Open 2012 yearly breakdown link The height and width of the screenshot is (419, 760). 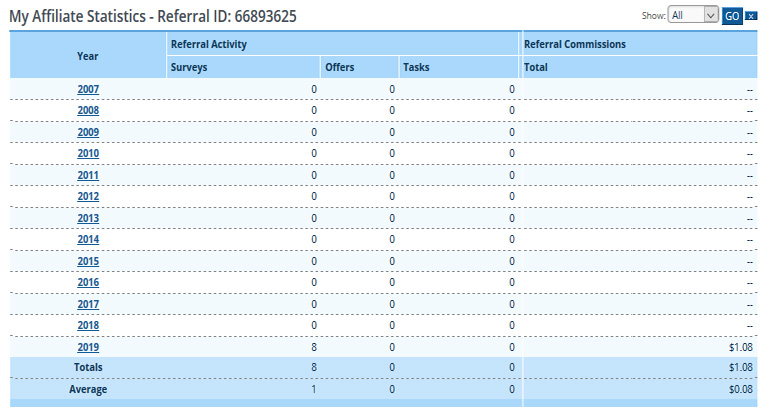coord(88,196)
